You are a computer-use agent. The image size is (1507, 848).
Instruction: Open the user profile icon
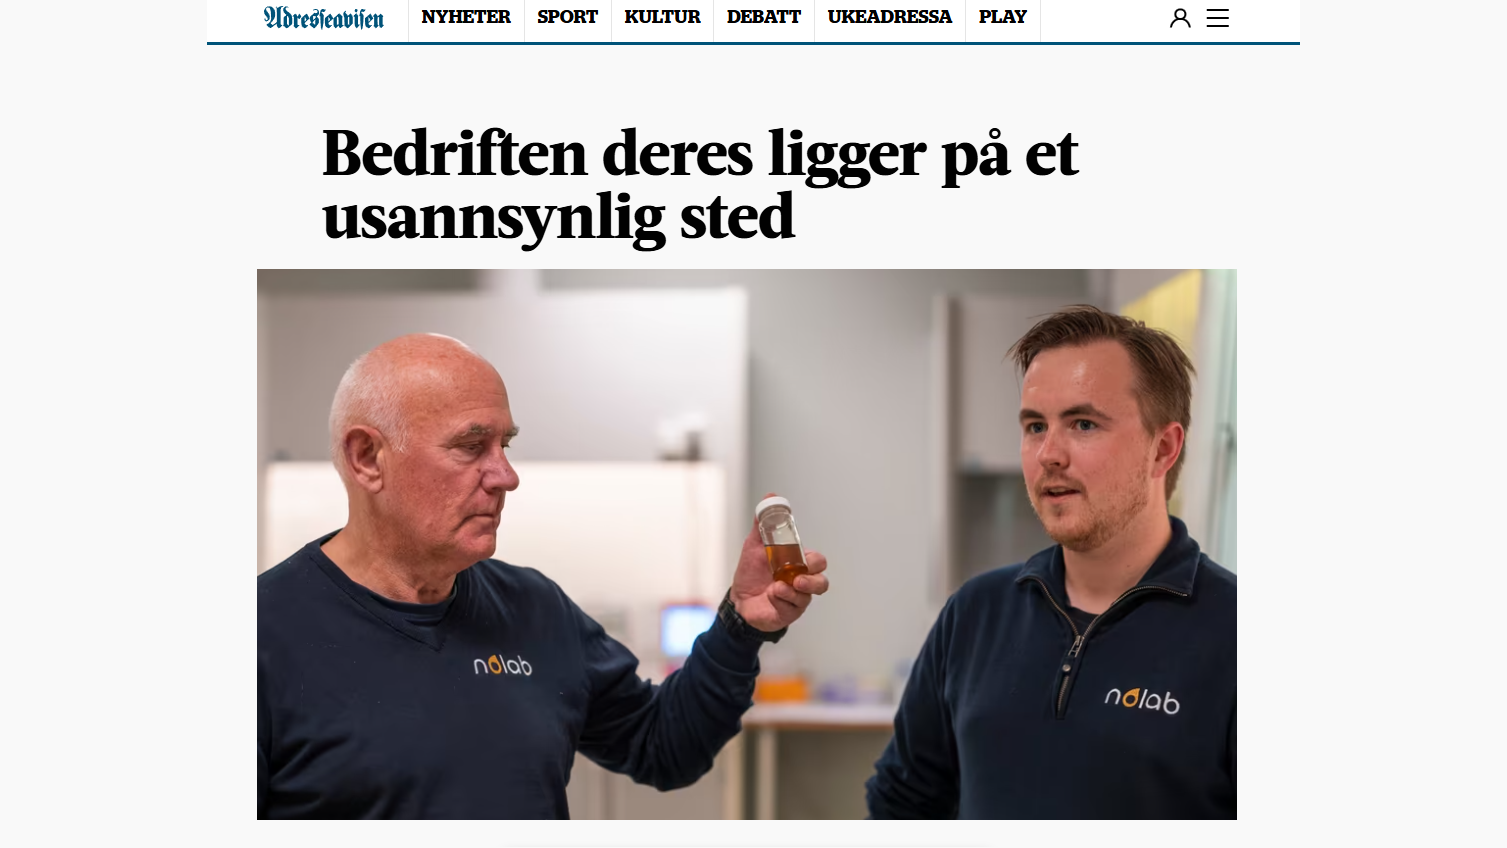click(1180, 18)
